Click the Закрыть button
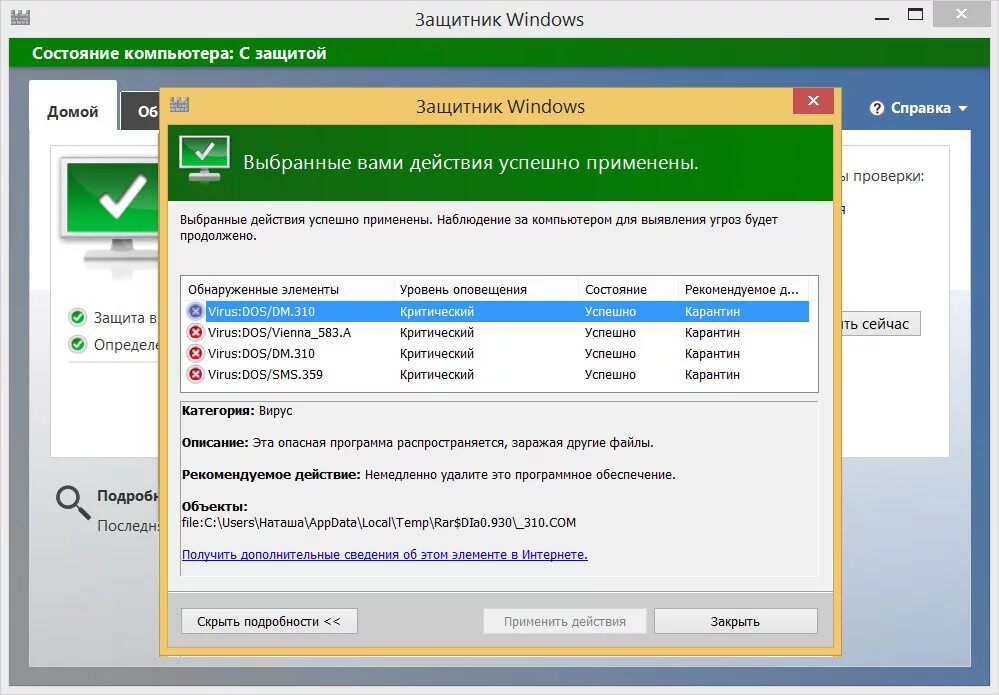999x695 pixels. click(x=735, y=621)
